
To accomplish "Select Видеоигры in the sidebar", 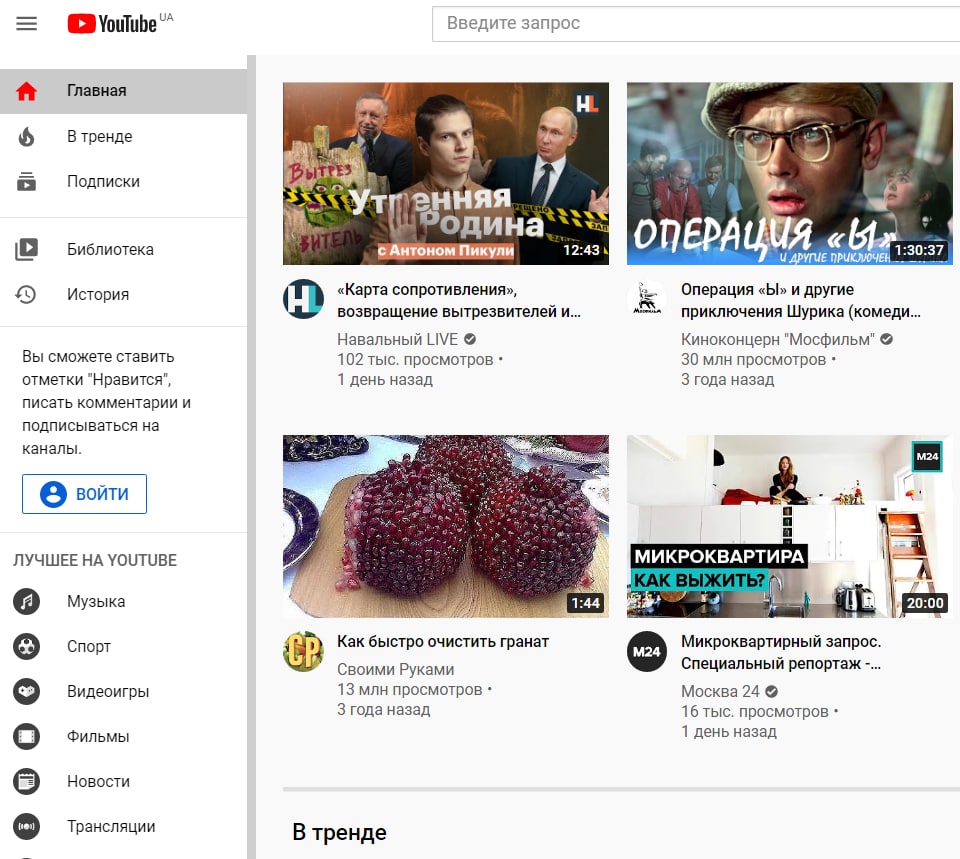I will pyautogui.click(x=123, y=691).
